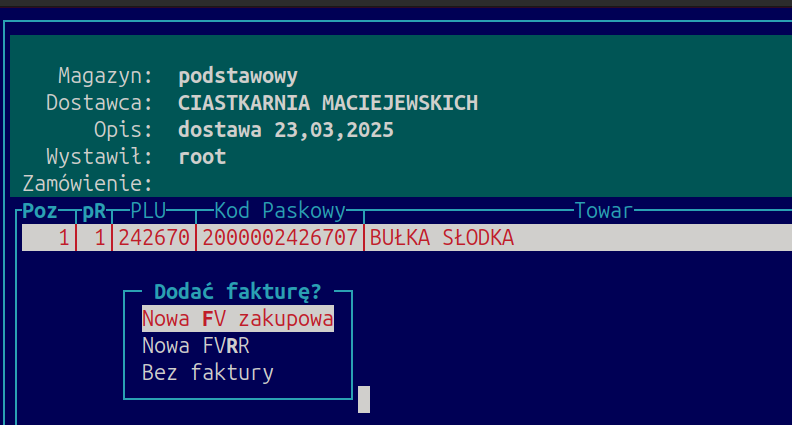Screen dimensions: 792x425
Task: Choose 'Nowa FVRR' in the invoice dialog
Action: (195, 346)
